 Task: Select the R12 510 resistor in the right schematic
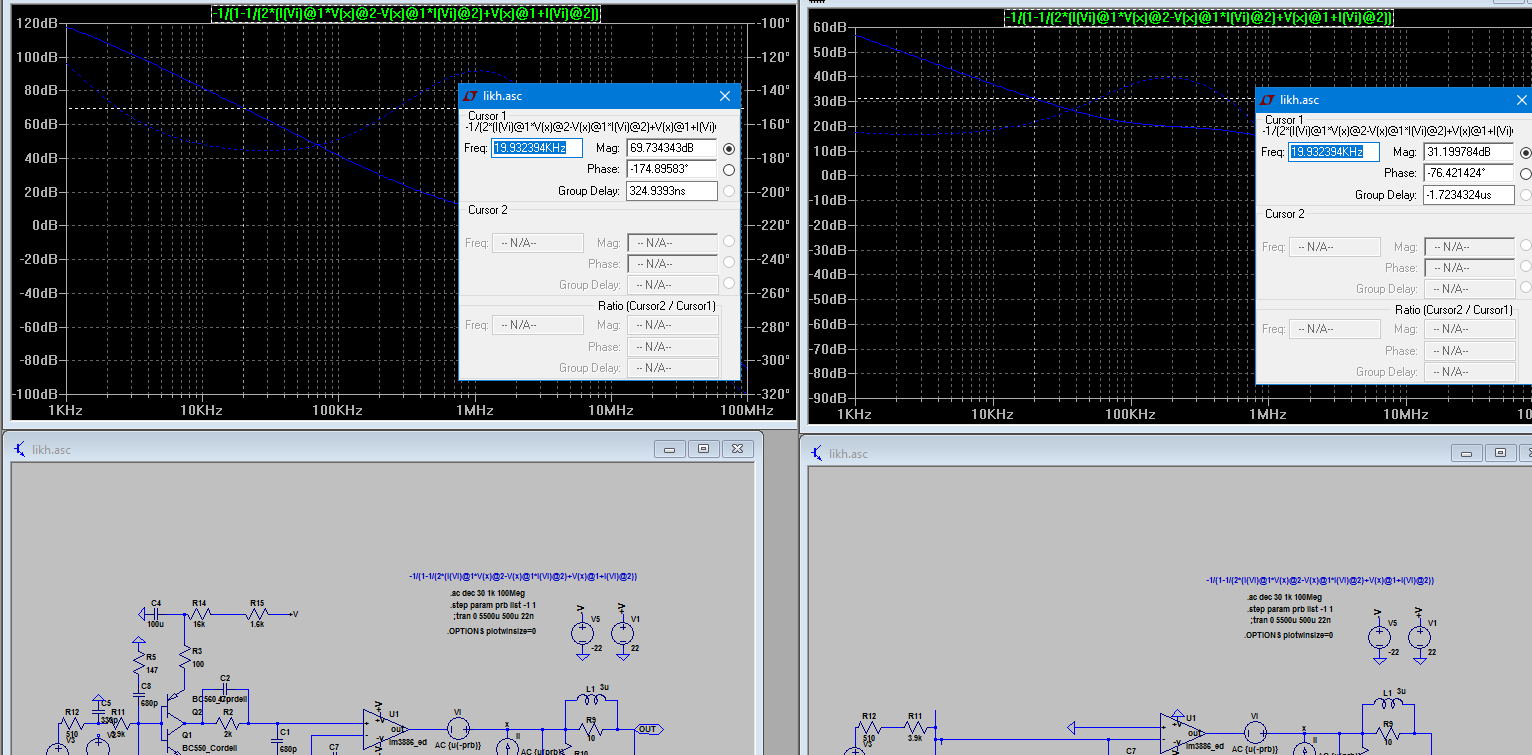(x=869, y=729)
